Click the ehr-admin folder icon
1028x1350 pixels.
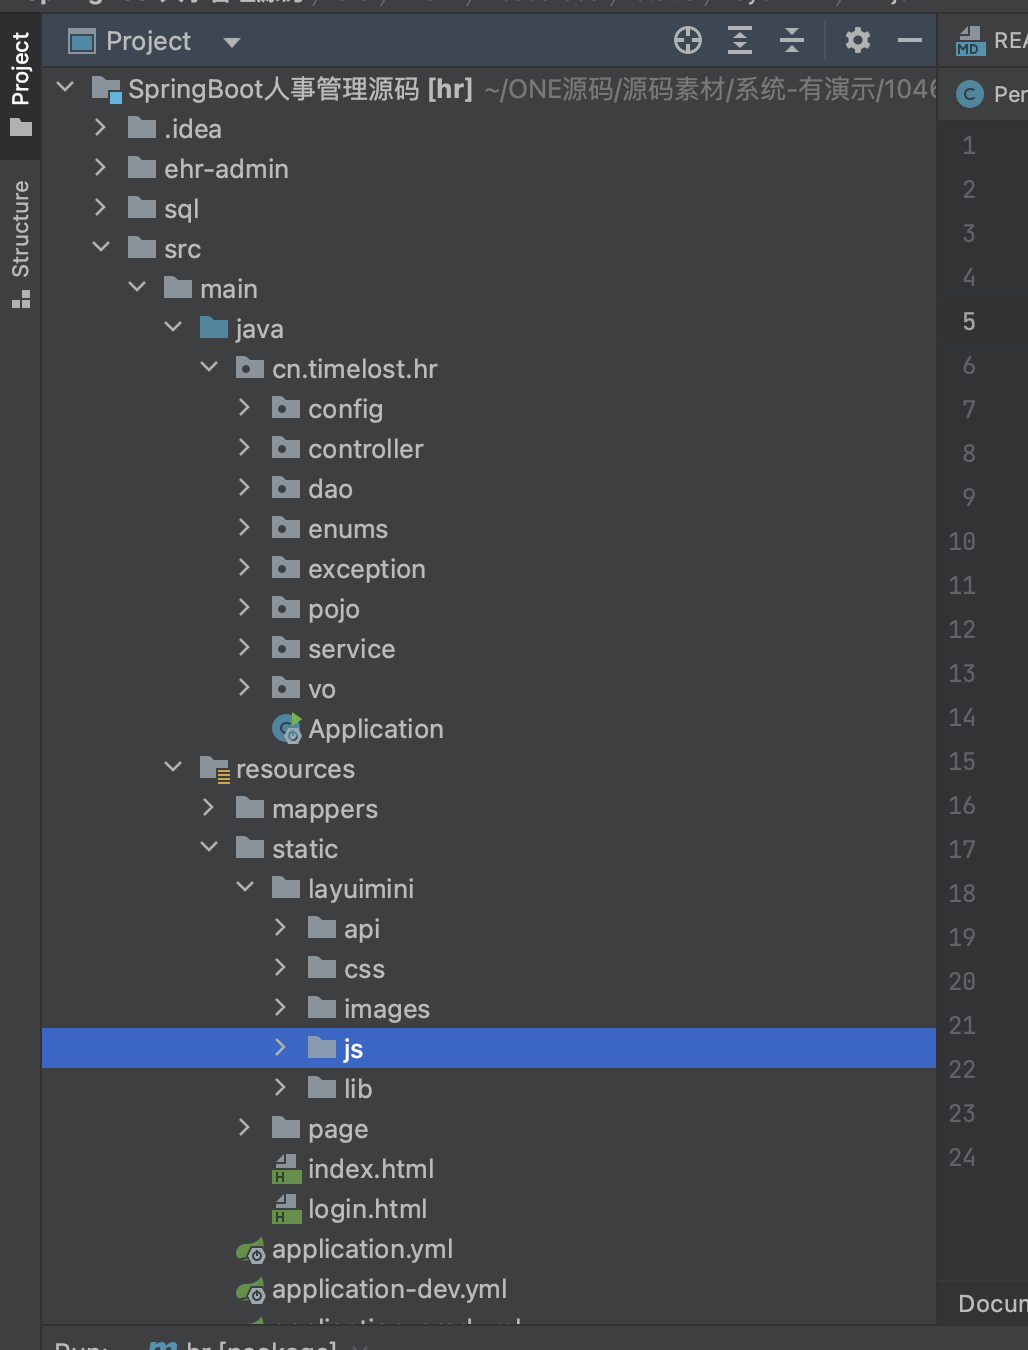tap(142, 168)
